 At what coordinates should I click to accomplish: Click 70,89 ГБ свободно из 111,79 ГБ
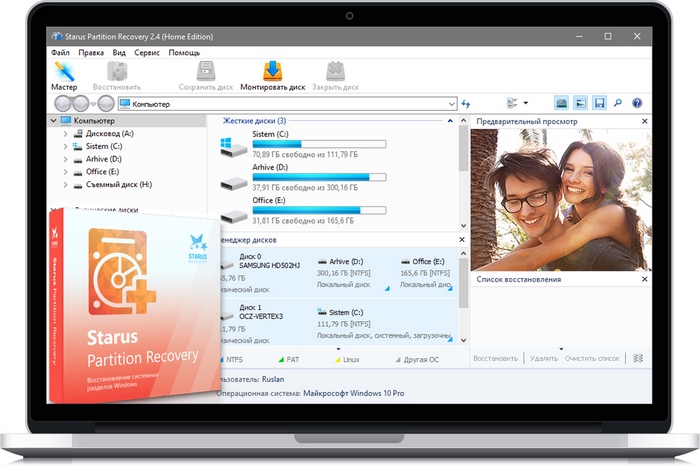coord(305,154)
